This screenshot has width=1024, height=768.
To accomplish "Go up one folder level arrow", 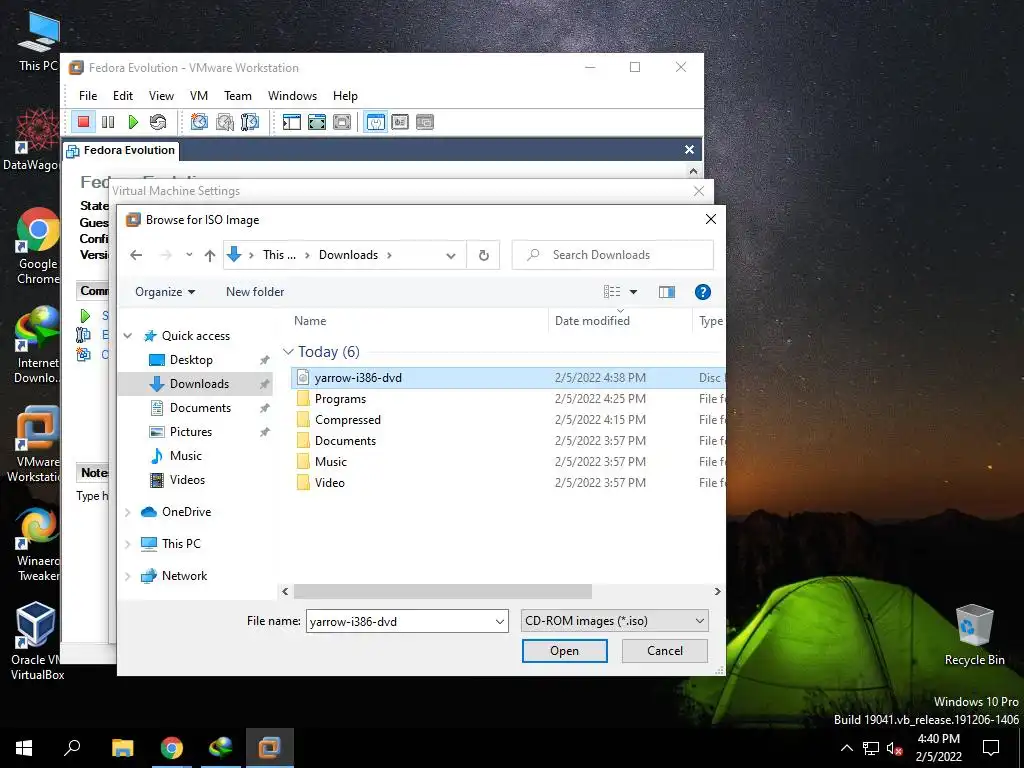I will [210, 255].
